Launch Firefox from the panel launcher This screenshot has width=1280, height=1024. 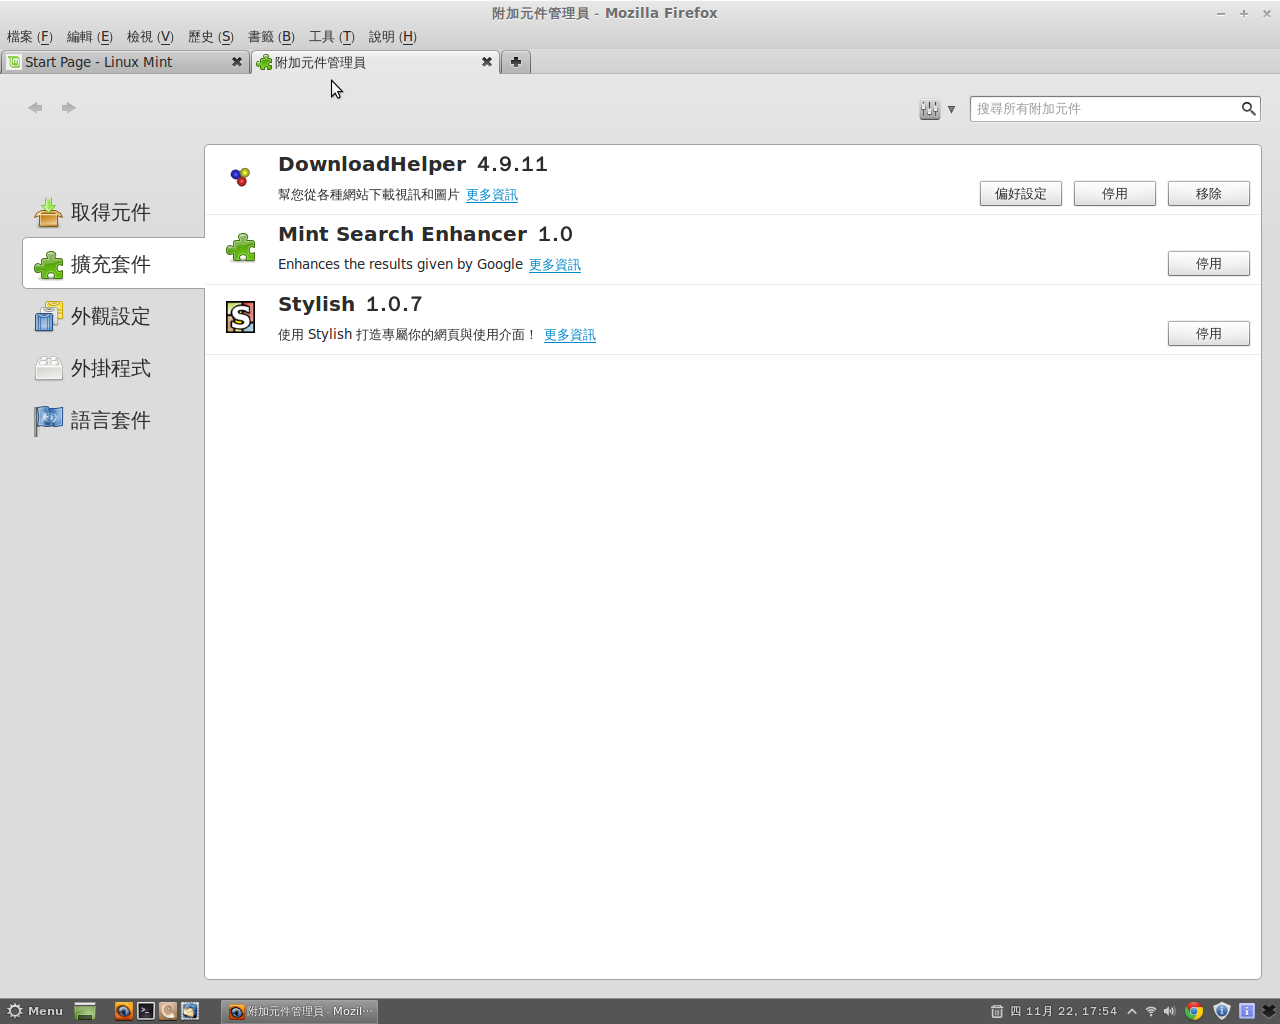124,1011
